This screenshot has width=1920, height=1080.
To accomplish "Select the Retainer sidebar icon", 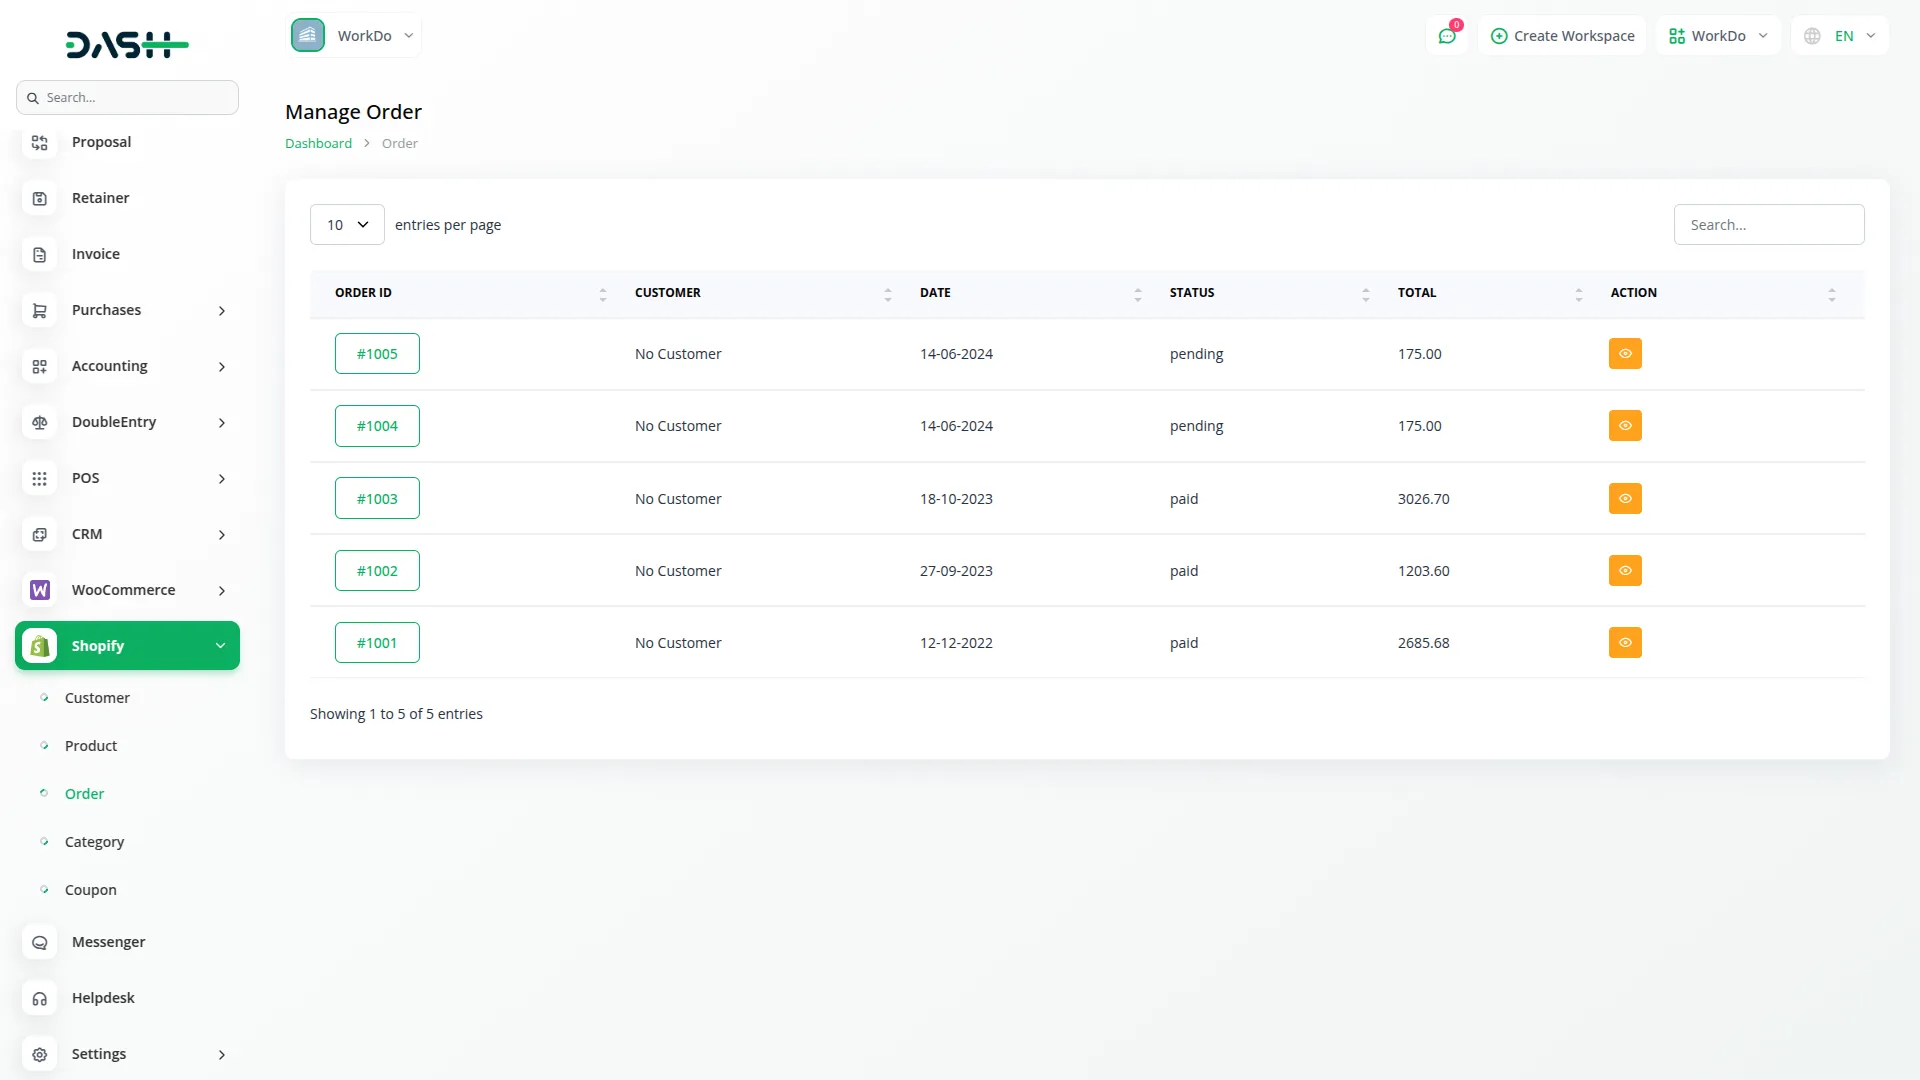I will tap(39, 198).
